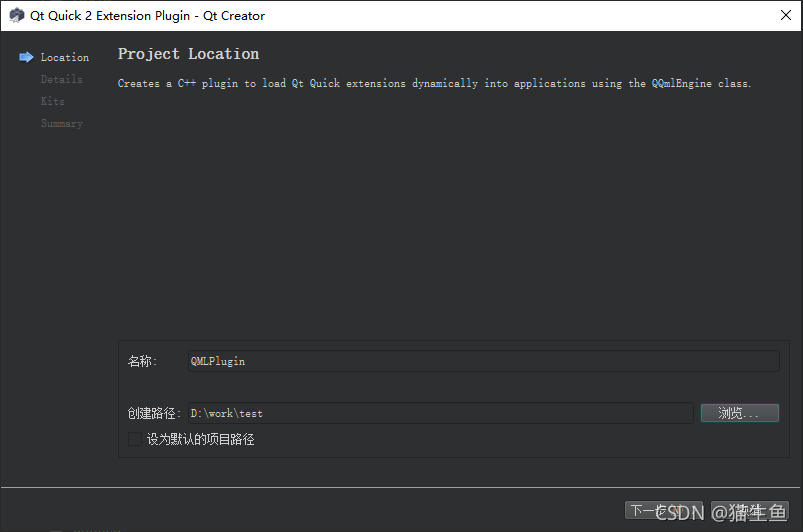Select the Kits step in wizard sidebar
Viewport: 803px width, 532px height.
click(x=53, y=101)
